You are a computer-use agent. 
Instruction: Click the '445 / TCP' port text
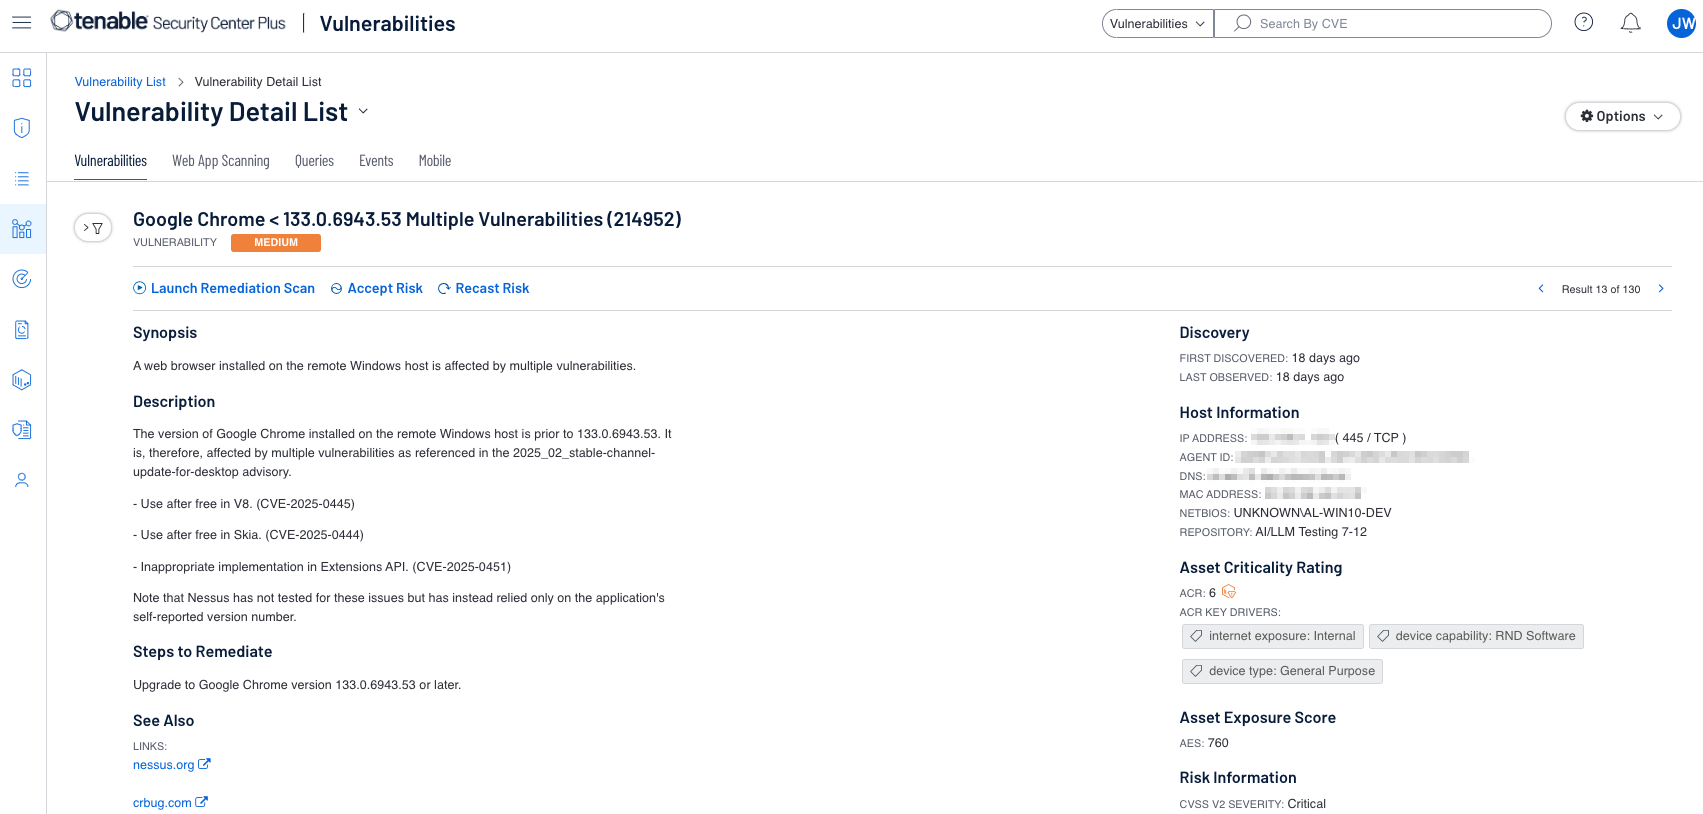click(1371, 438)
